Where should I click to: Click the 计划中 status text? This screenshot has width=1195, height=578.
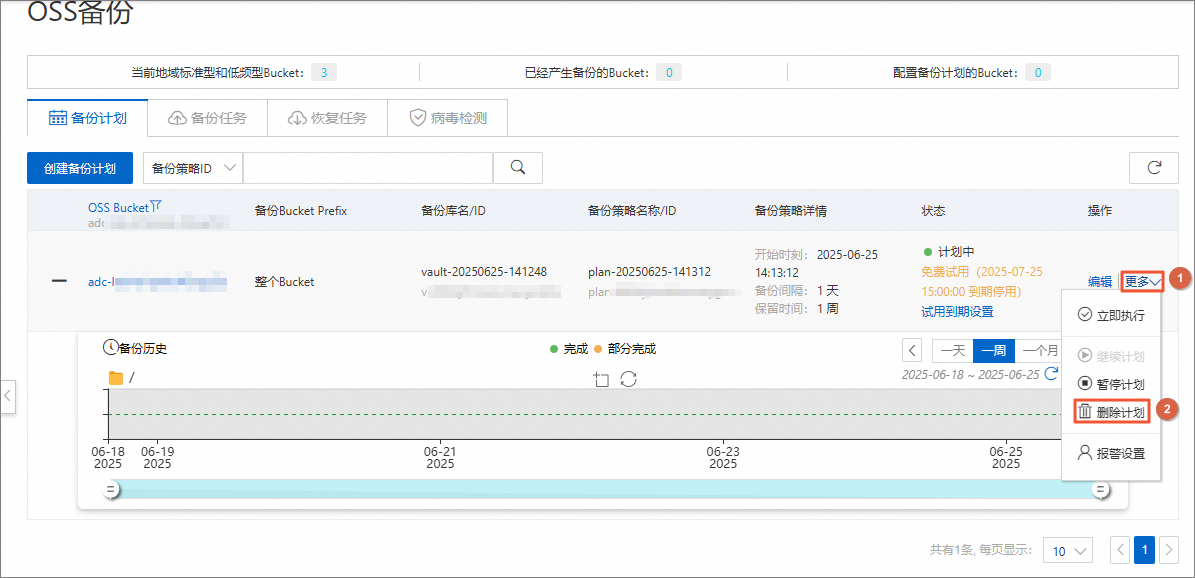click(954, 252)
